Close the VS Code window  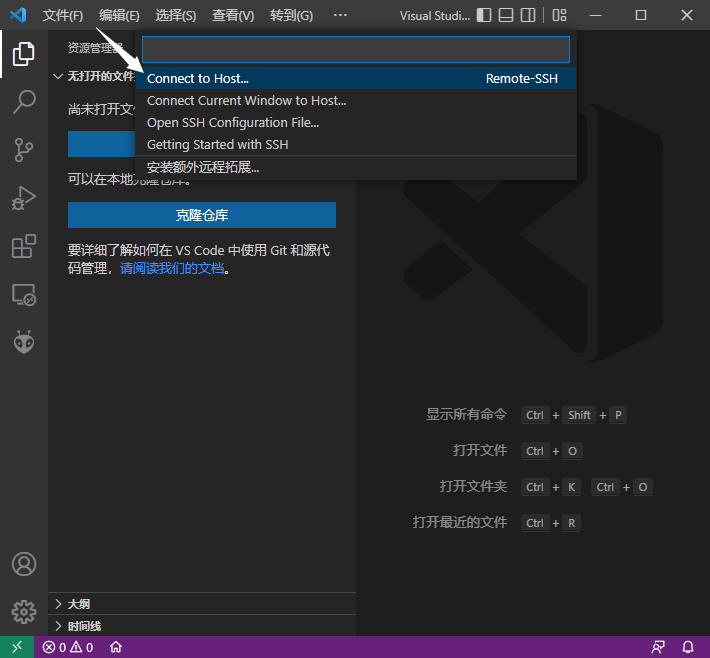coord(687,15)
